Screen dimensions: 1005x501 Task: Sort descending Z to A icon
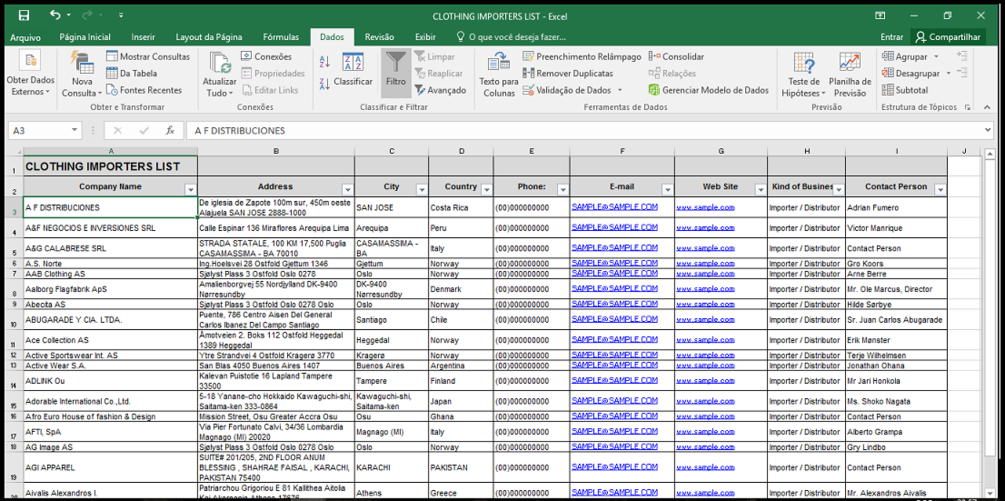[x=324, y=83]
